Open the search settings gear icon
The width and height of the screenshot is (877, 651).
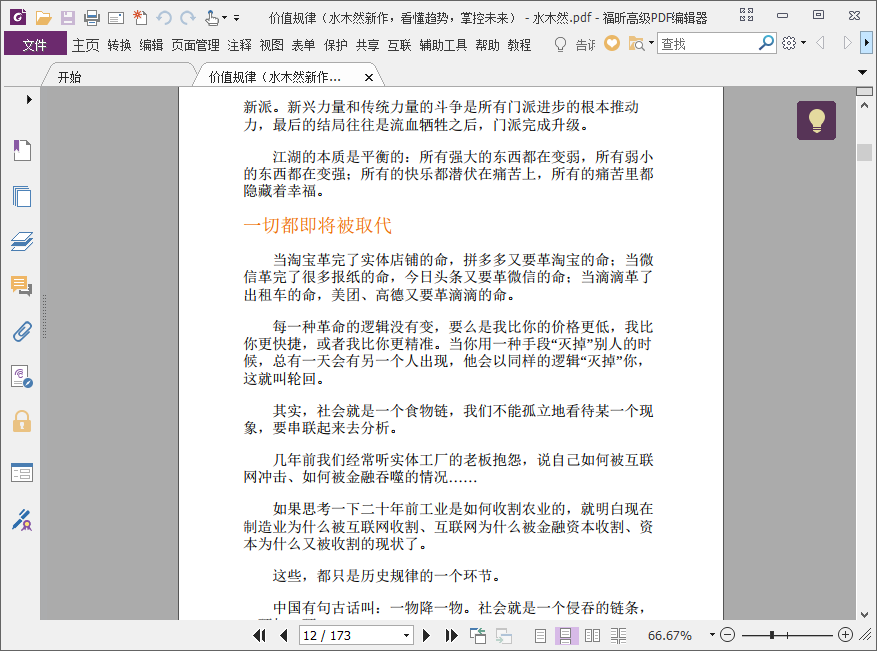click(x=789, y=43)
